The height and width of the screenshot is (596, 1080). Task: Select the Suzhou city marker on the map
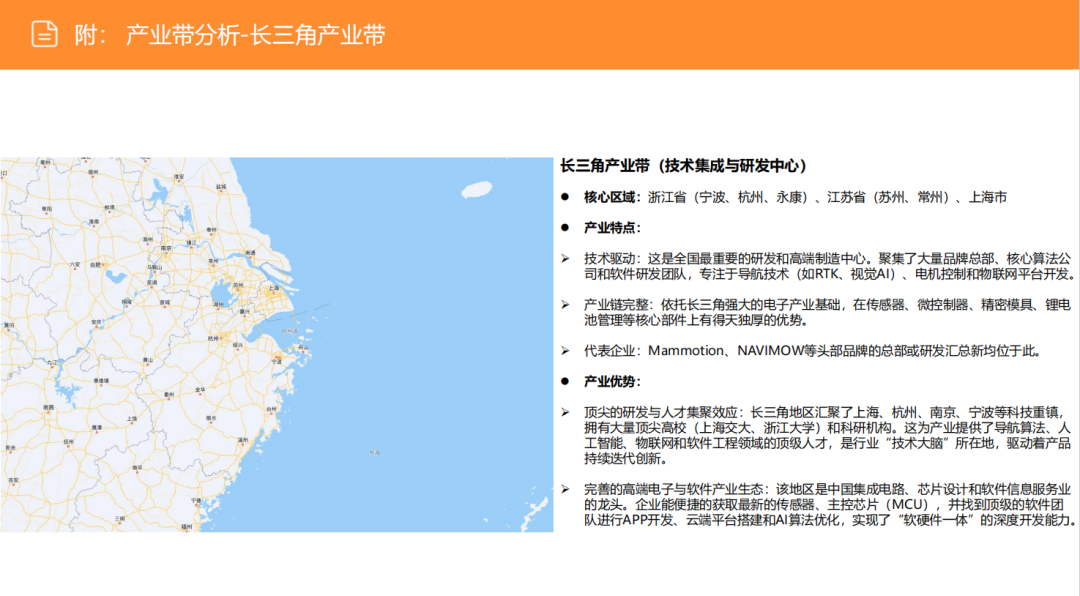click(238, 289)
